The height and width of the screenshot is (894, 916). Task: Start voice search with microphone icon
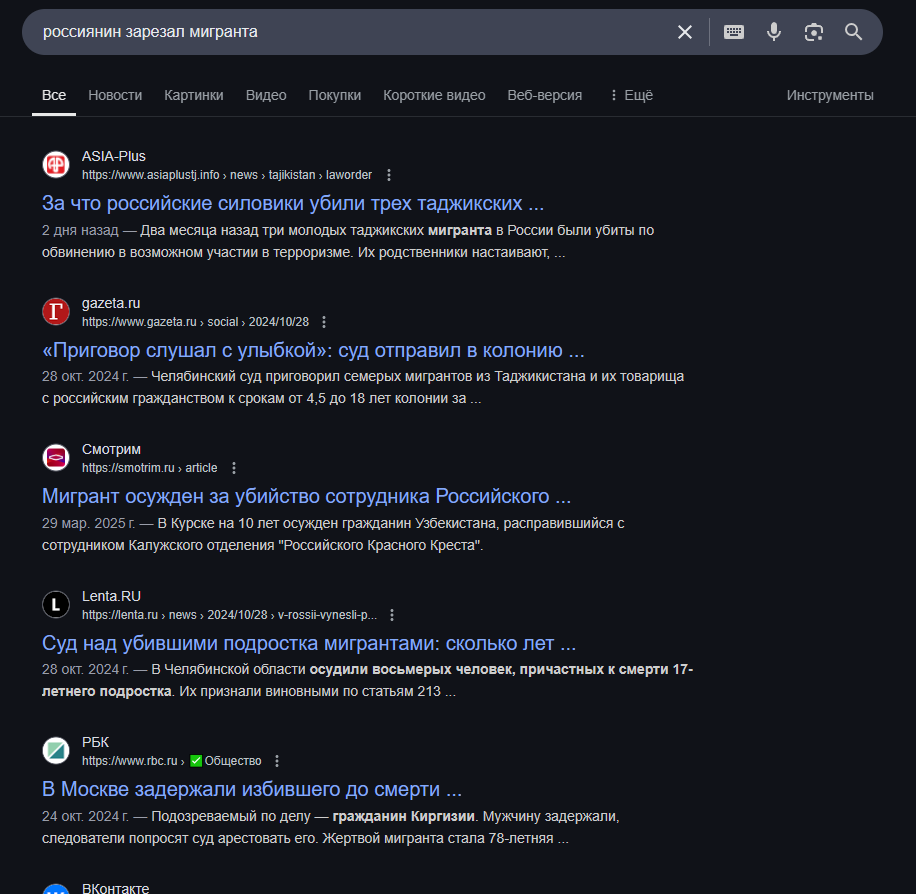point(774,32)
